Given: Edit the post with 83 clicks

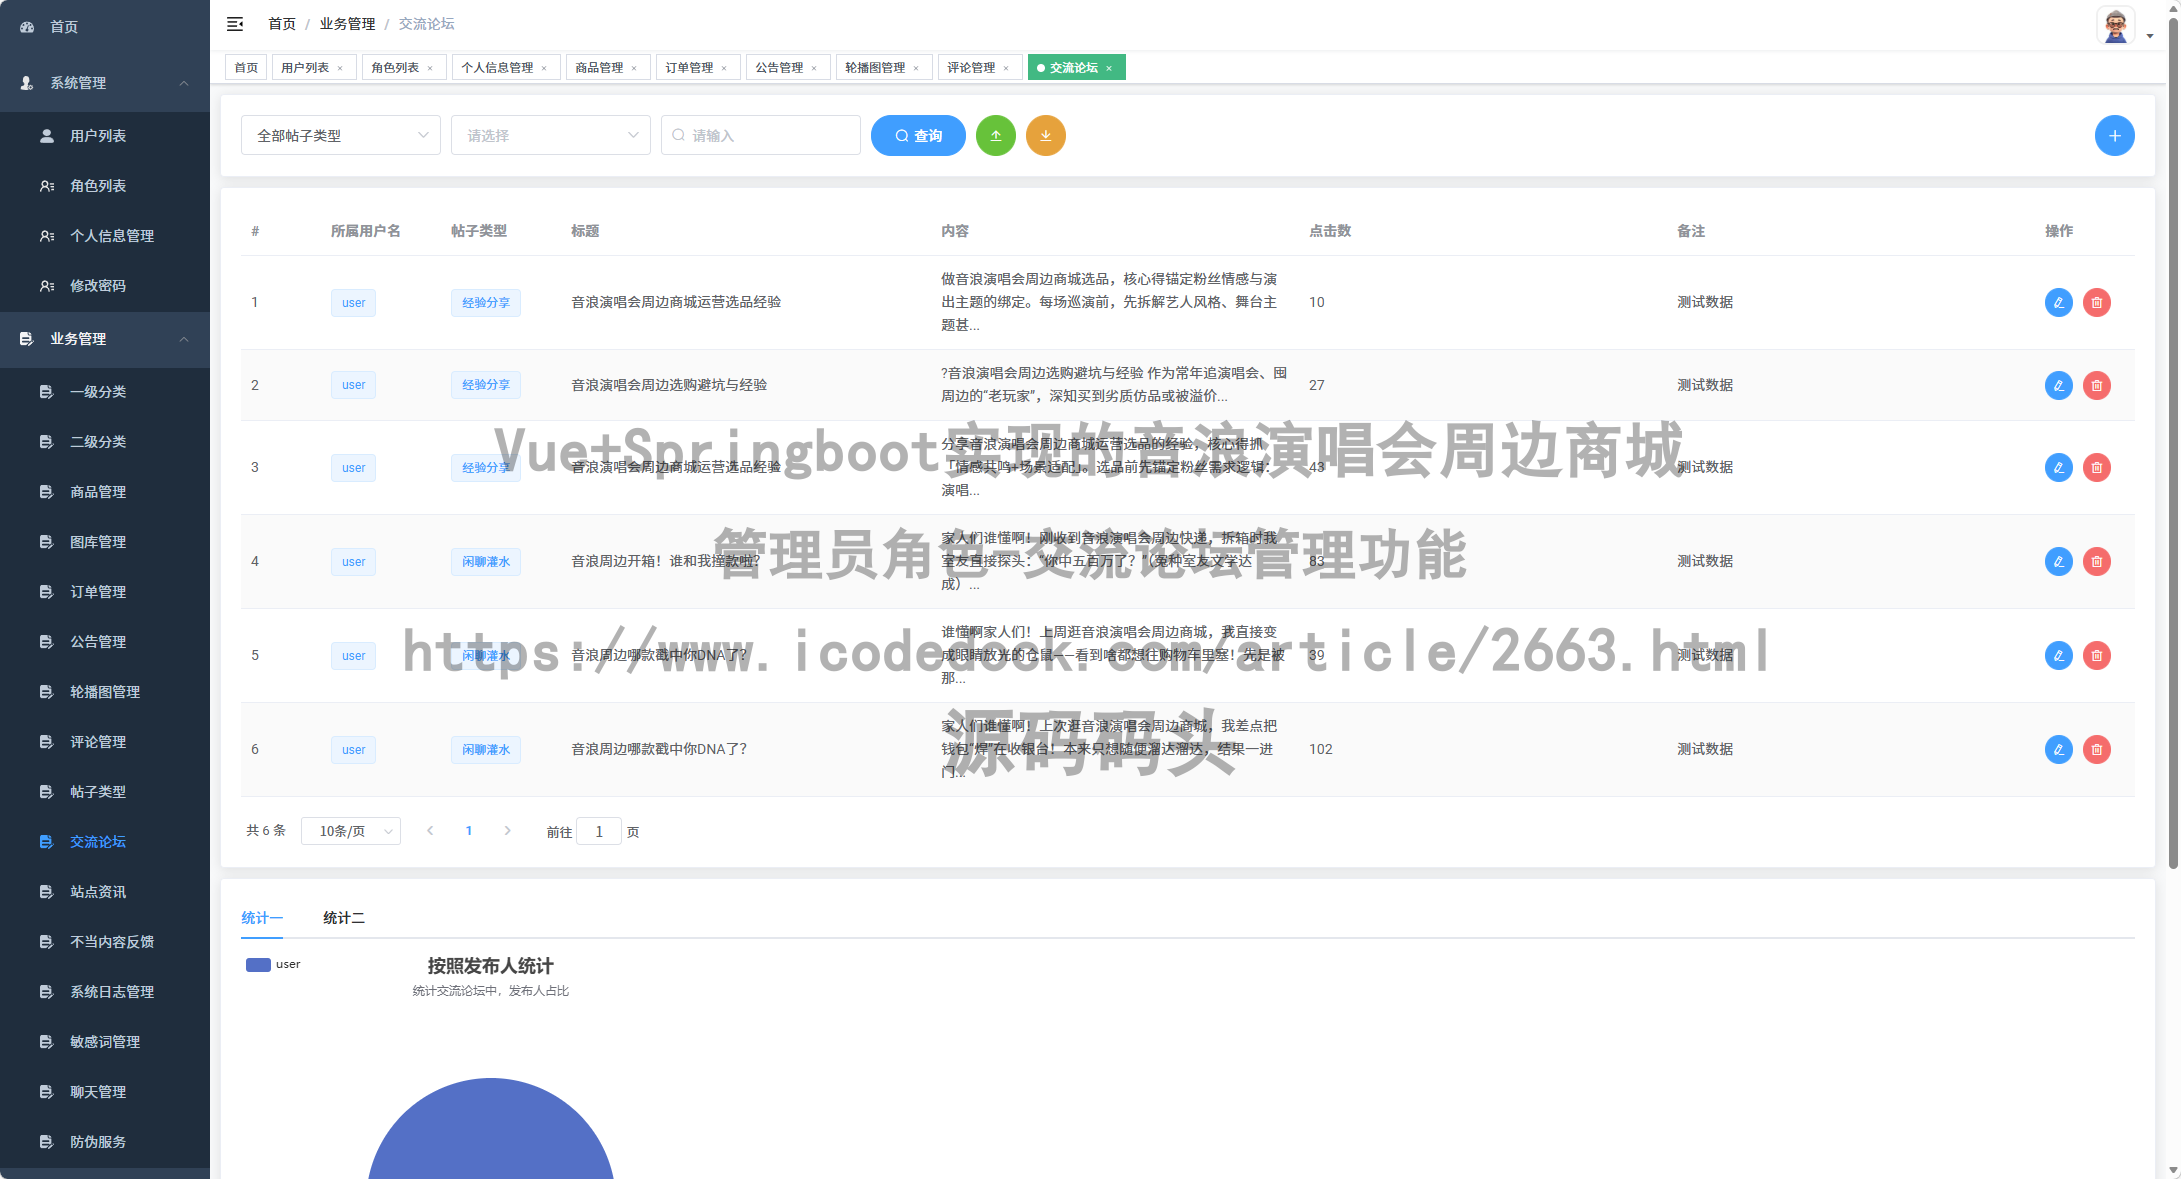Looking at the screenshot, I should click(2059, 561).
